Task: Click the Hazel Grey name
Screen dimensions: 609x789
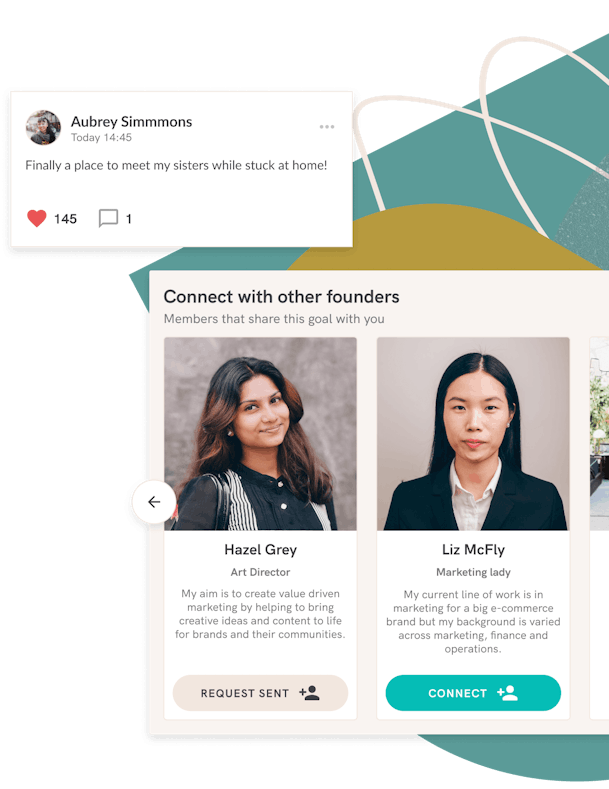Action: click(x=260, y=549)
